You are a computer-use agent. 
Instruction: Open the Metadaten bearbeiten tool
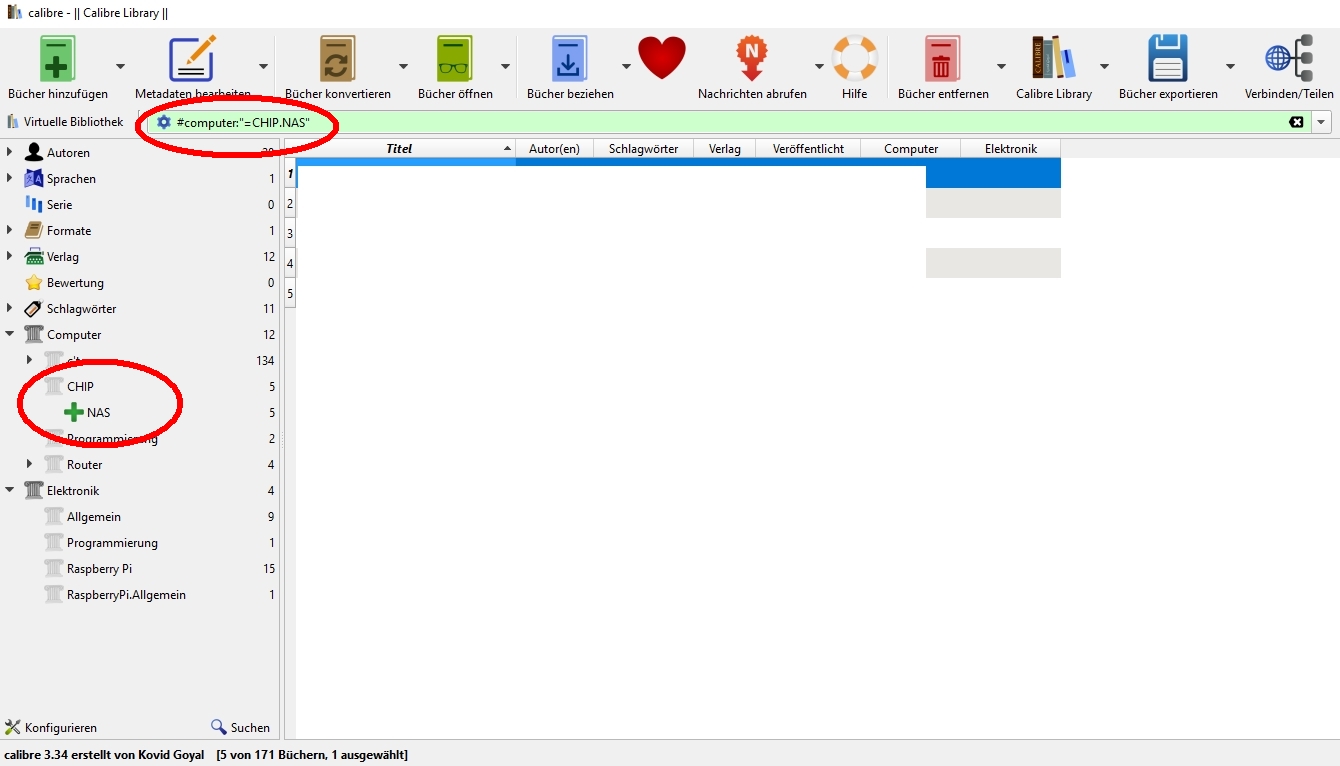point(192,59)
